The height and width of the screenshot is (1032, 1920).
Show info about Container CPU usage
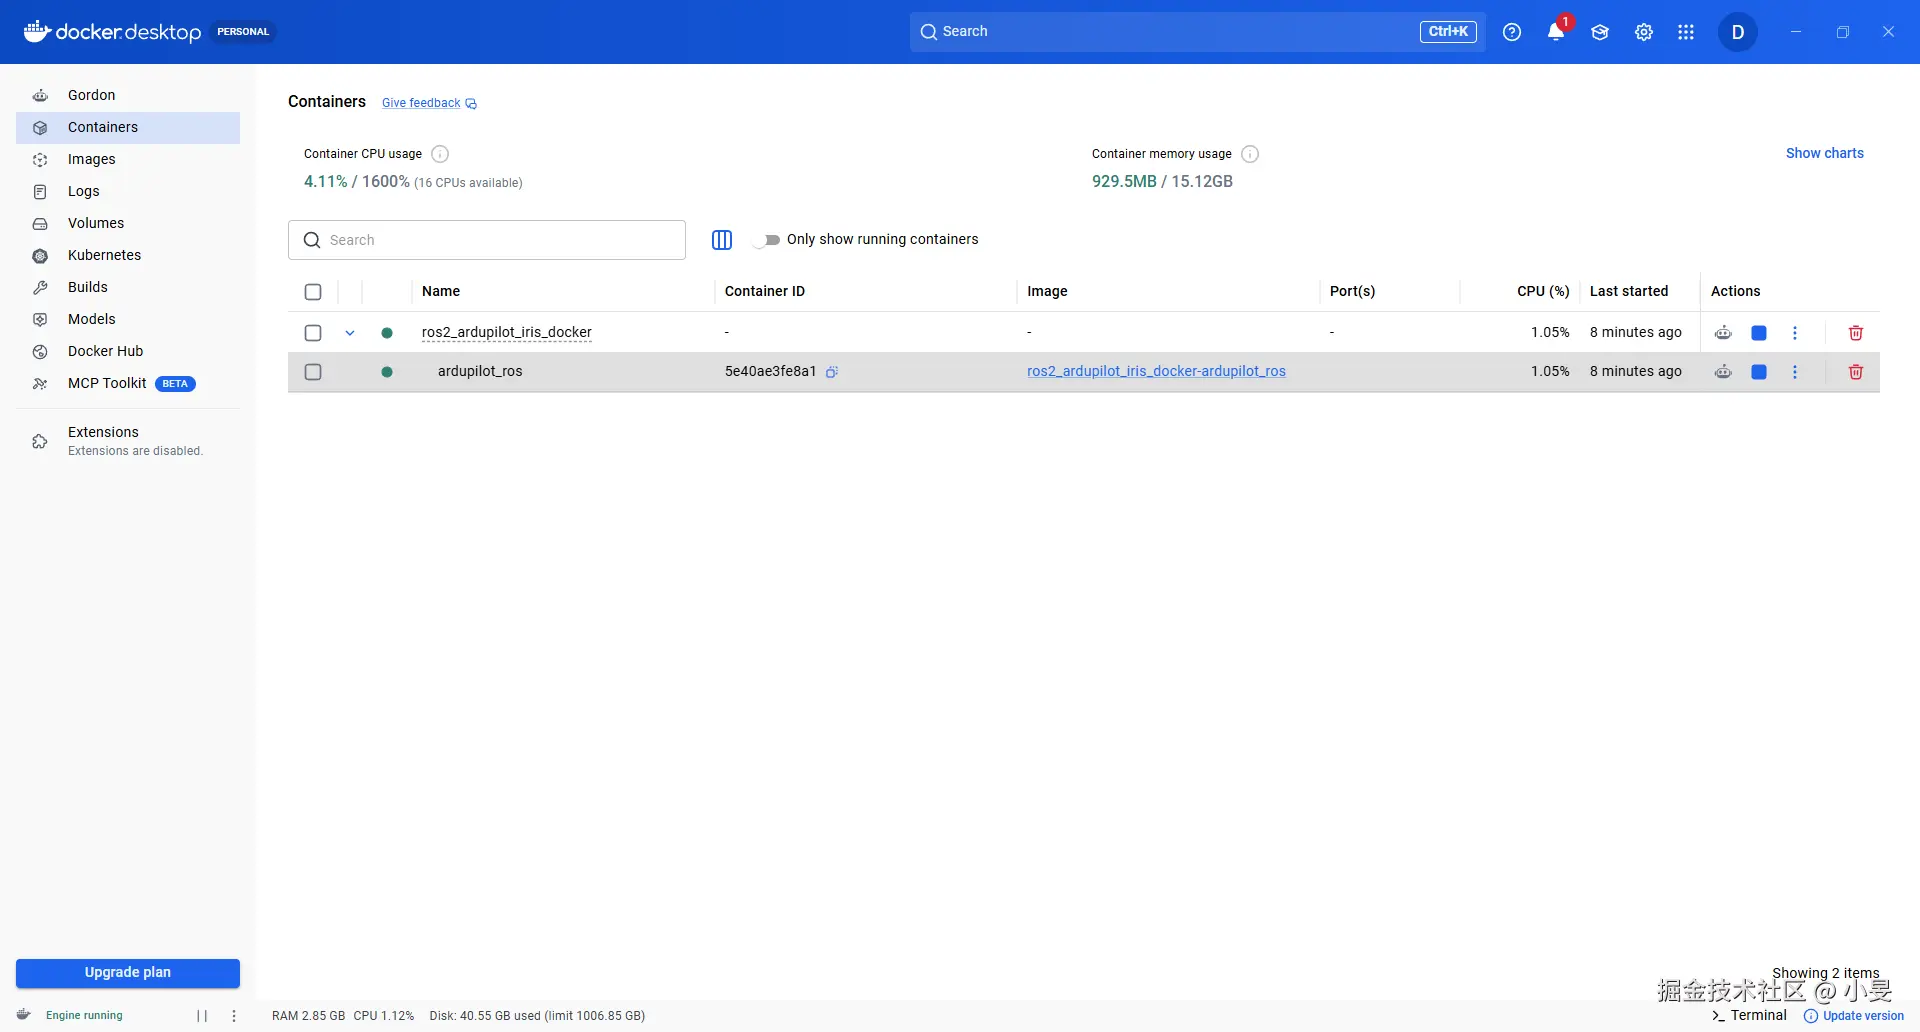coord(440,154)
